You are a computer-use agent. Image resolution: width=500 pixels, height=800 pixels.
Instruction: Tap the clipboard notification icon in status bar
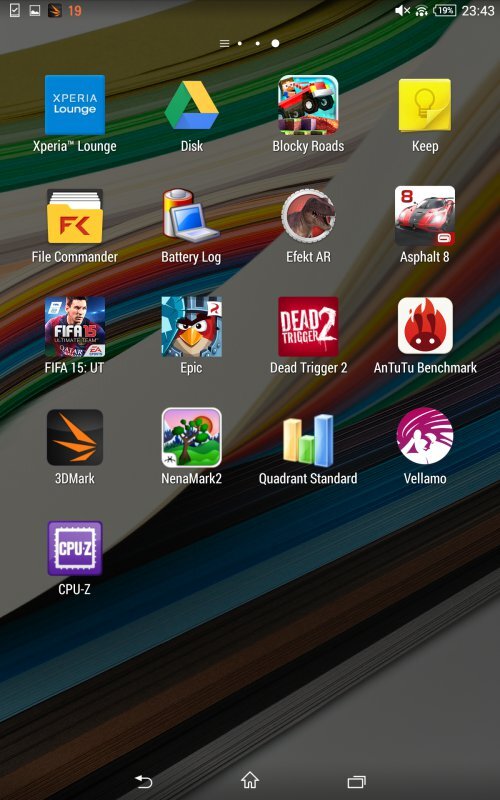click(15, 10)
